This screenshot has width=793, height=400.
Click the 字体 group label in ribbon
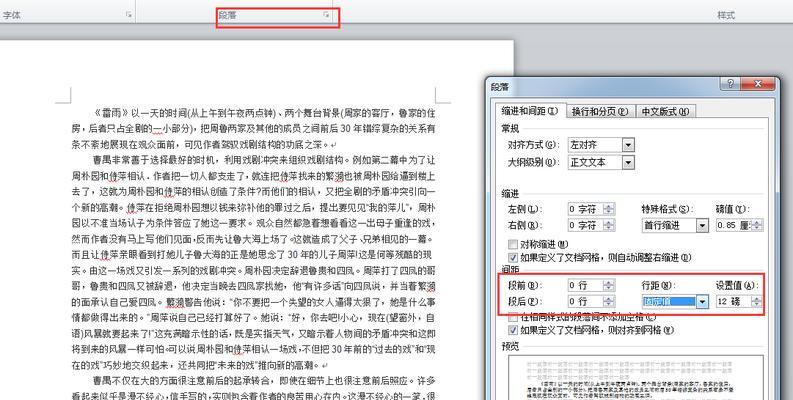(x=12, y=15)
